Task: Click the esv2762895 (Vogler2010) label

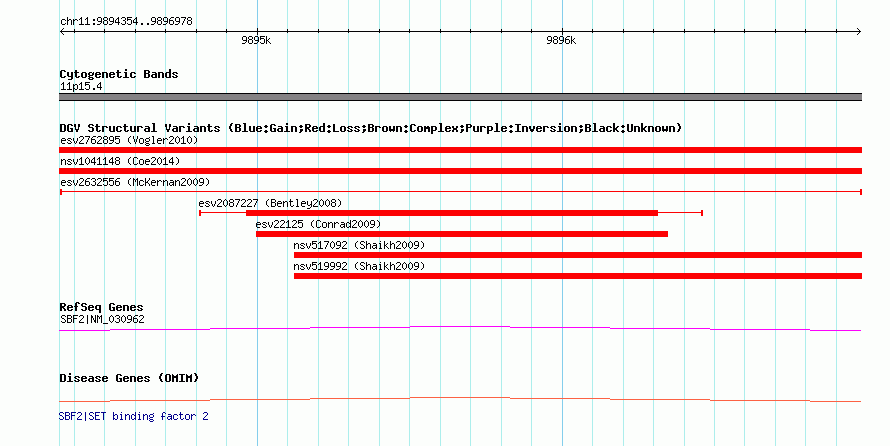Action: [129, 140]
